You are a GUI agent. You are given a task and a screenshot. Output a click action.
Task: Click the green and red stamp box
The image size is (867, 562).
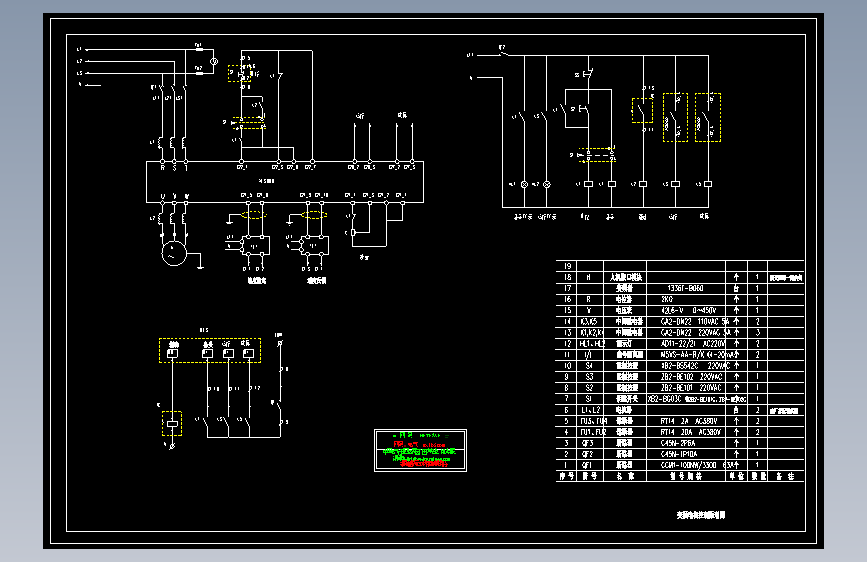pos(420,450)
